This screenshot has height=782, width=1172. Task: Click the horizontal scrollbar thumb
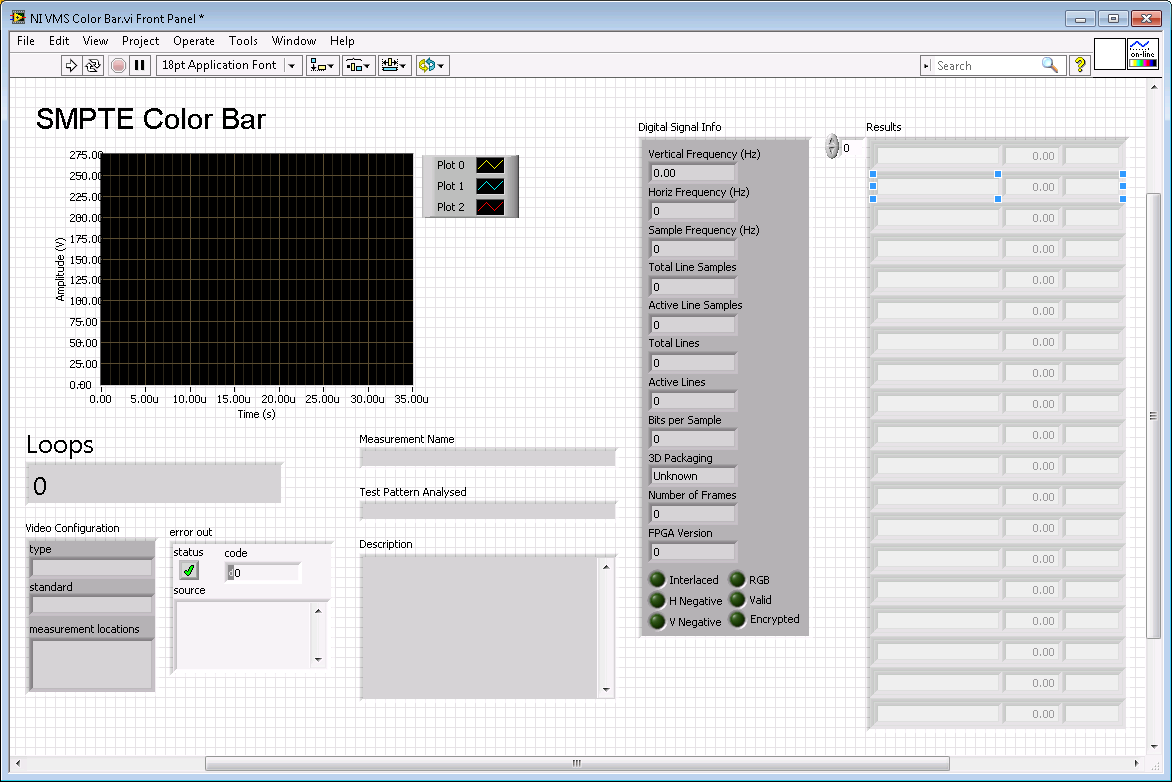(577, 763)
